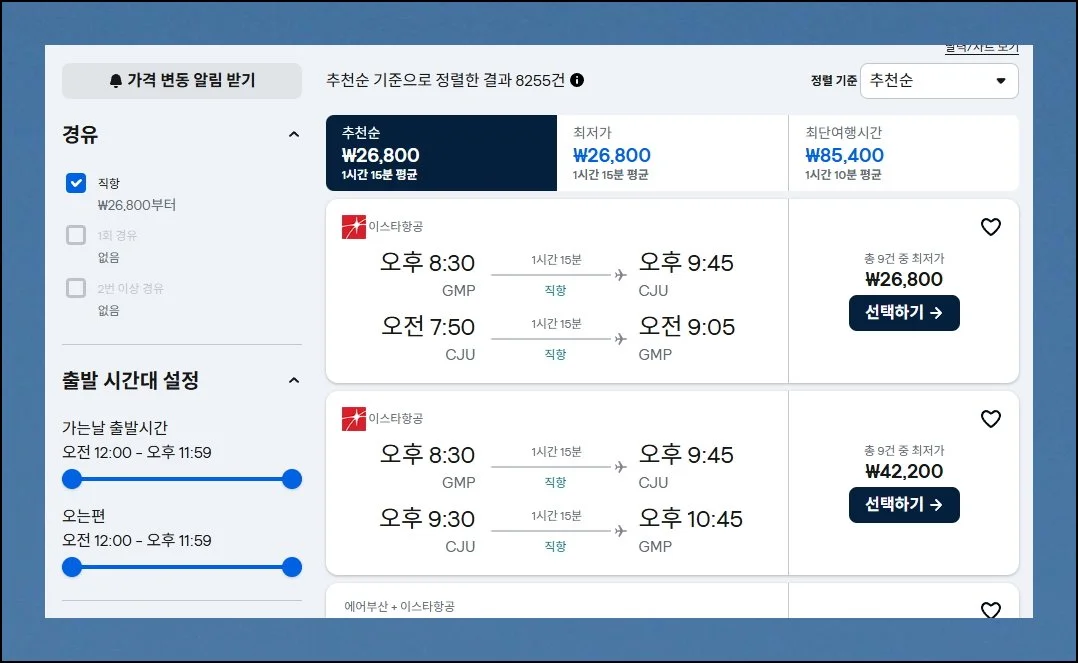1078x663 pixels.
Task: Click heart icon on 에어부산 + 이스타항공 card
Action: pos(990,610)
